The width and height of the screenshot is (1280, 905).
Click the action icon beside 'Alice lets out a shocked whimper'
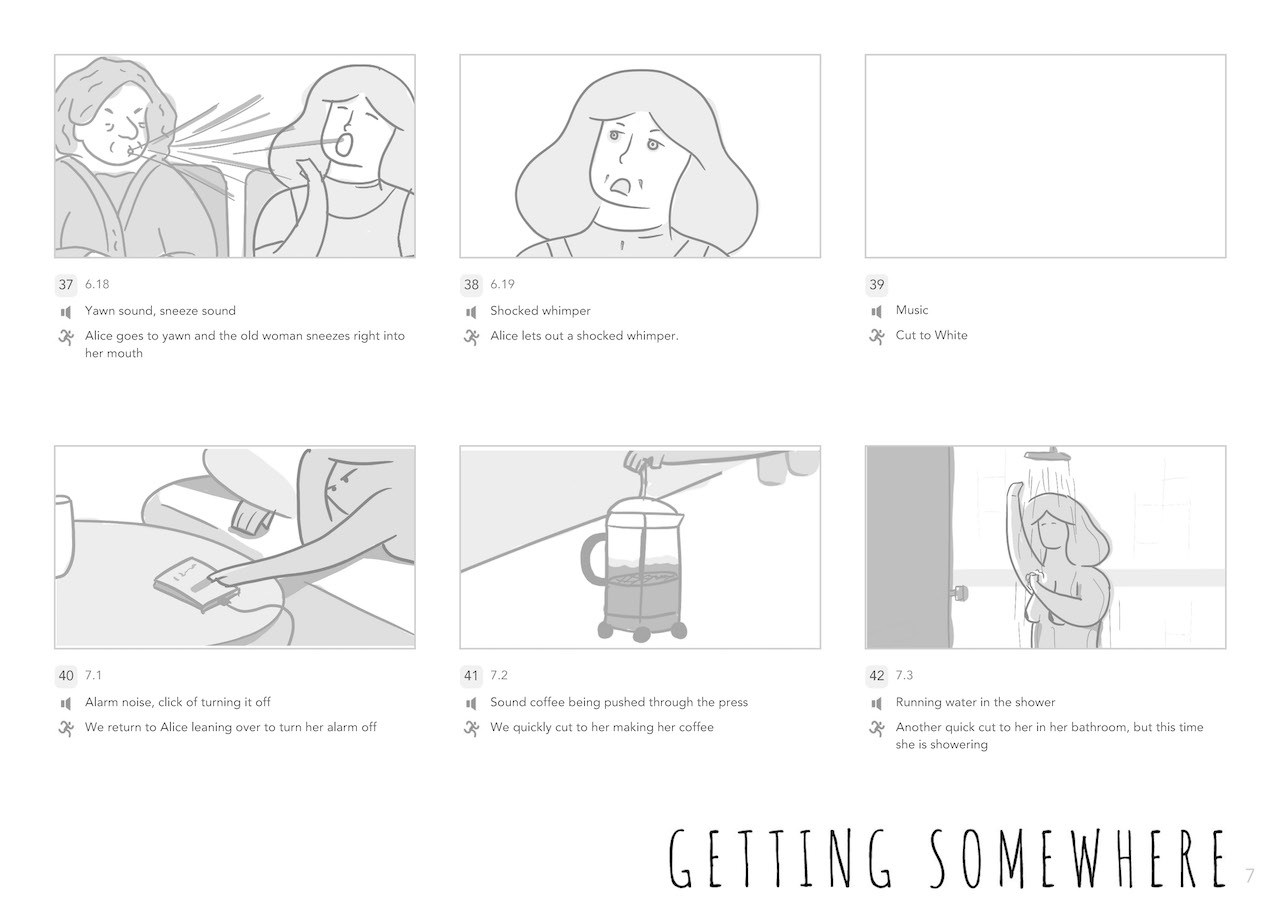[x=471, y=337]
